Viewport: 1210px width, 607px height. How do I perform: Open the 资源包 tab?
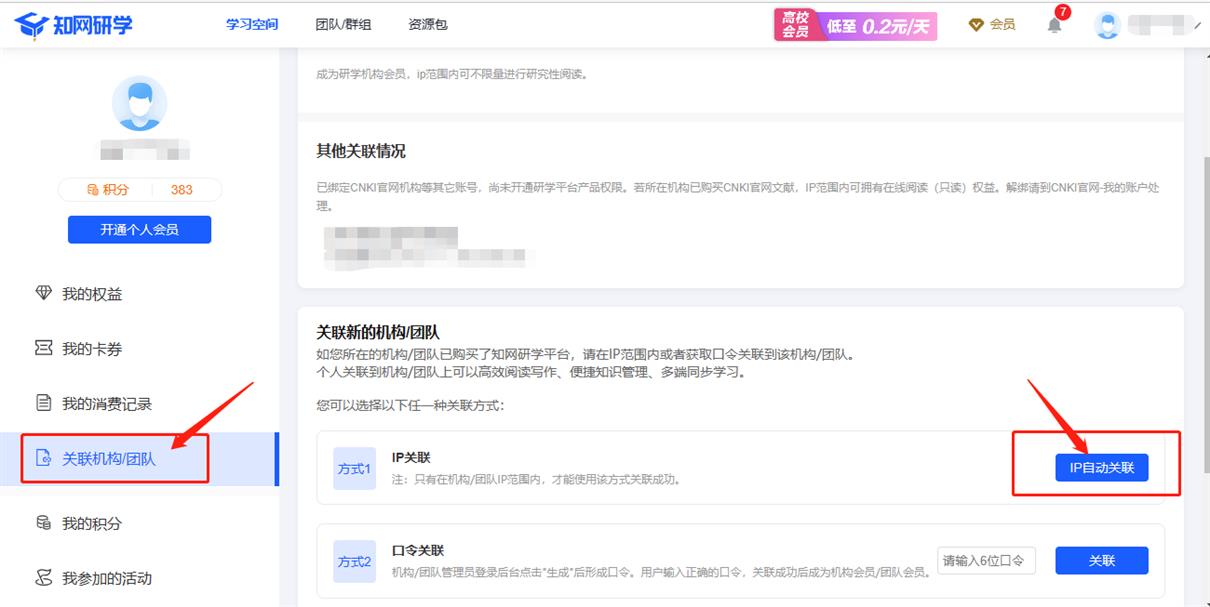tap(428, 25)
